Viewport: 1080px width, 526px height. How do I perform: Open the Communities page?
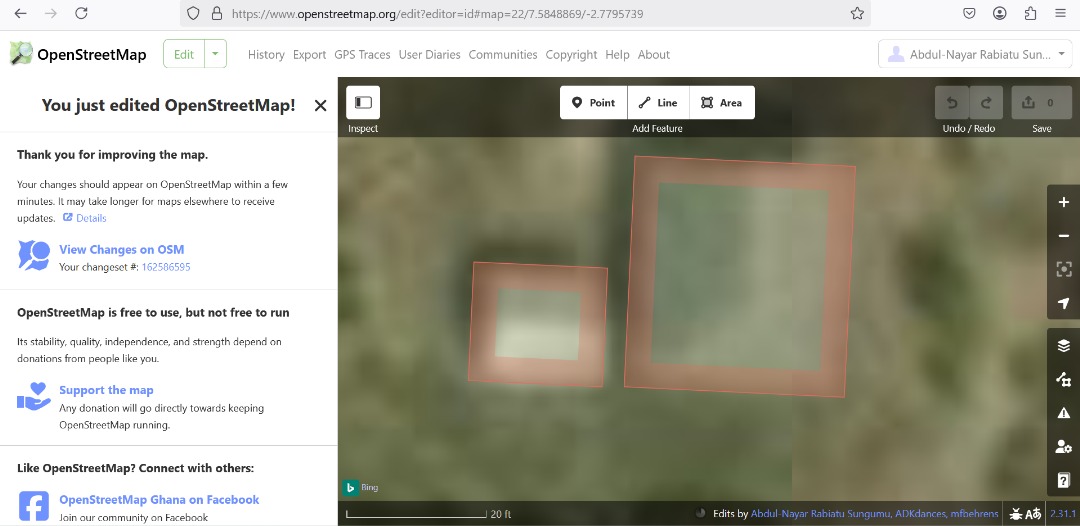(503, 54)
